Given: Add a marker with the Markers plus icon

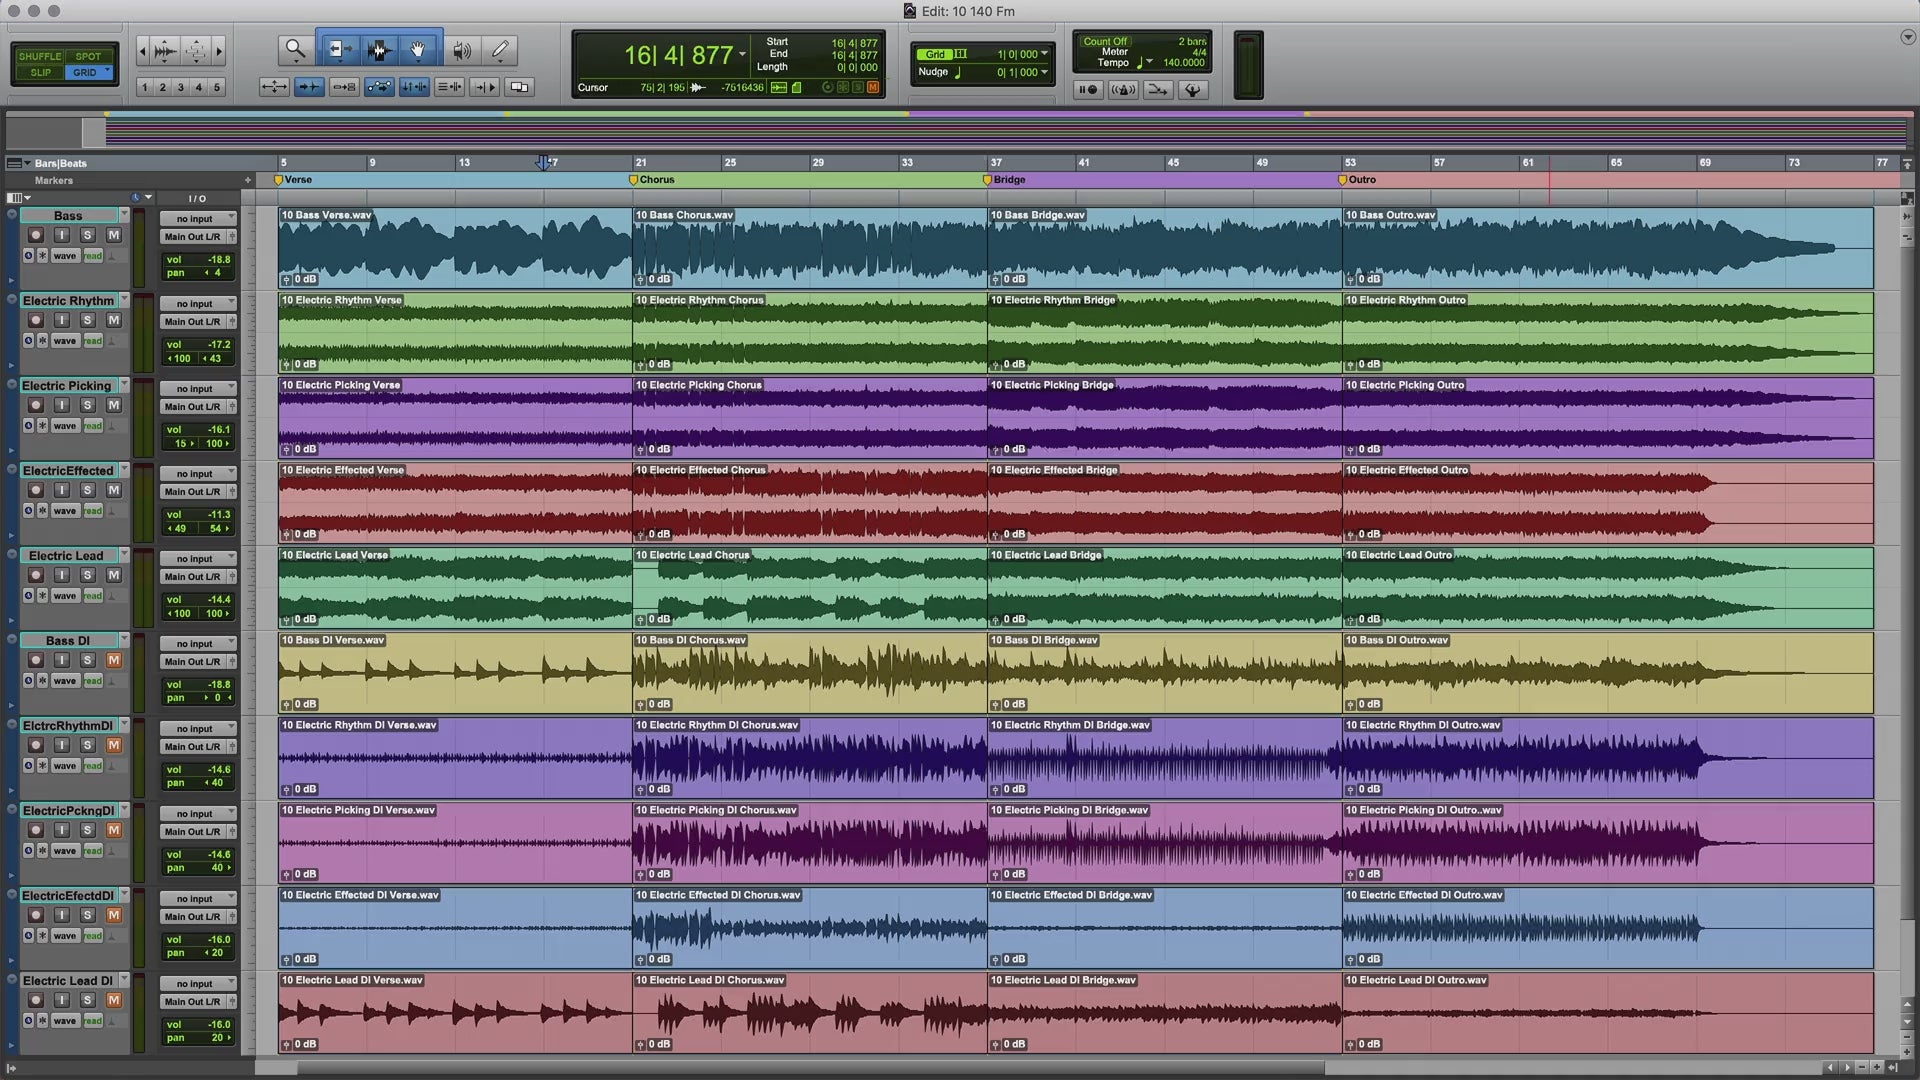Looking at the screenshot, I should [247, 180].
